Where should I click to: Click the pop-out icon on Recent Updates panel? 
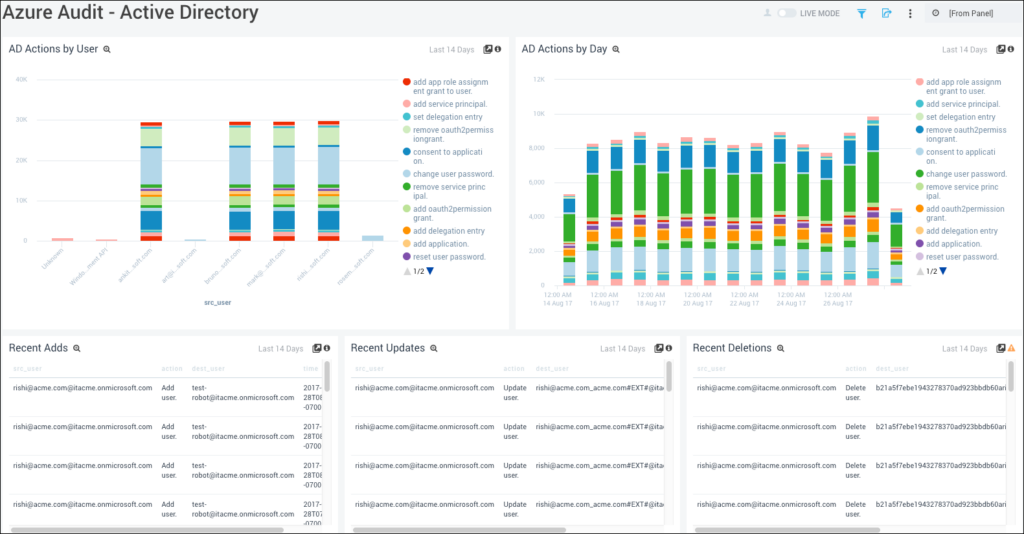click(658, 349)
